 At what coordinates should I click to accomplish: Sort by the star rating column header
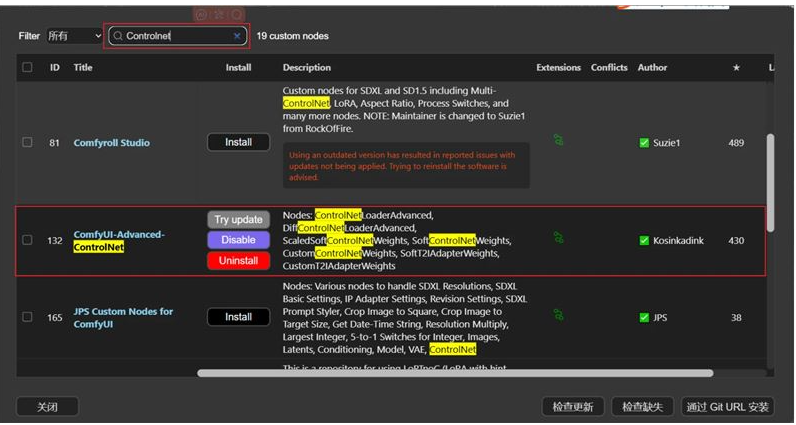(736, 68)
